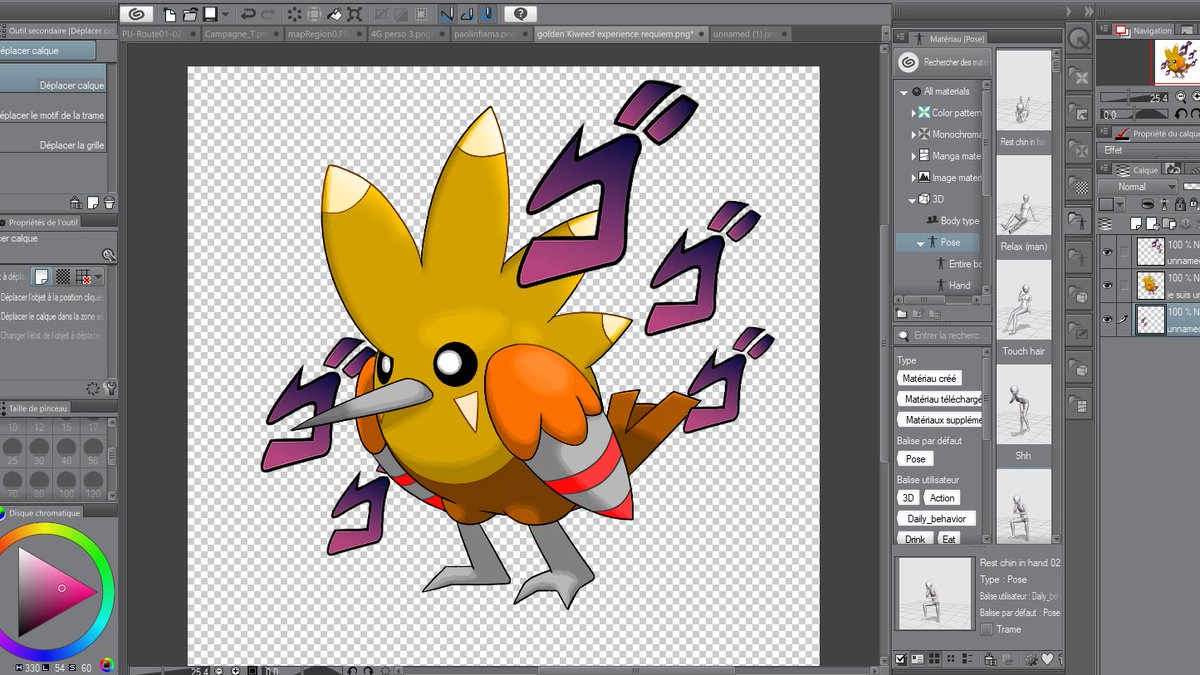The height and width of the screenshot is (675, 1200).
Task: Collapse the 3D material folder
Action: pos(912,200)
